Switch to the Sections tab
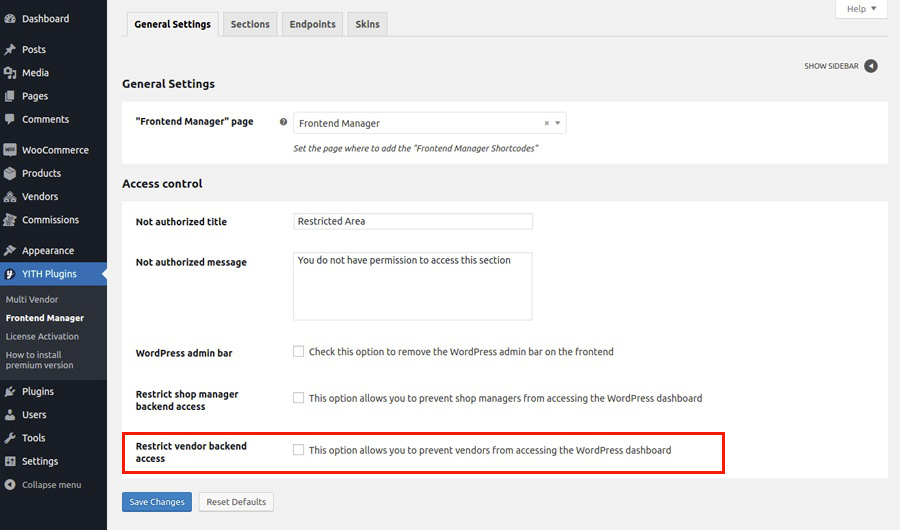This screenshot has width=900, height=530. 250,24
